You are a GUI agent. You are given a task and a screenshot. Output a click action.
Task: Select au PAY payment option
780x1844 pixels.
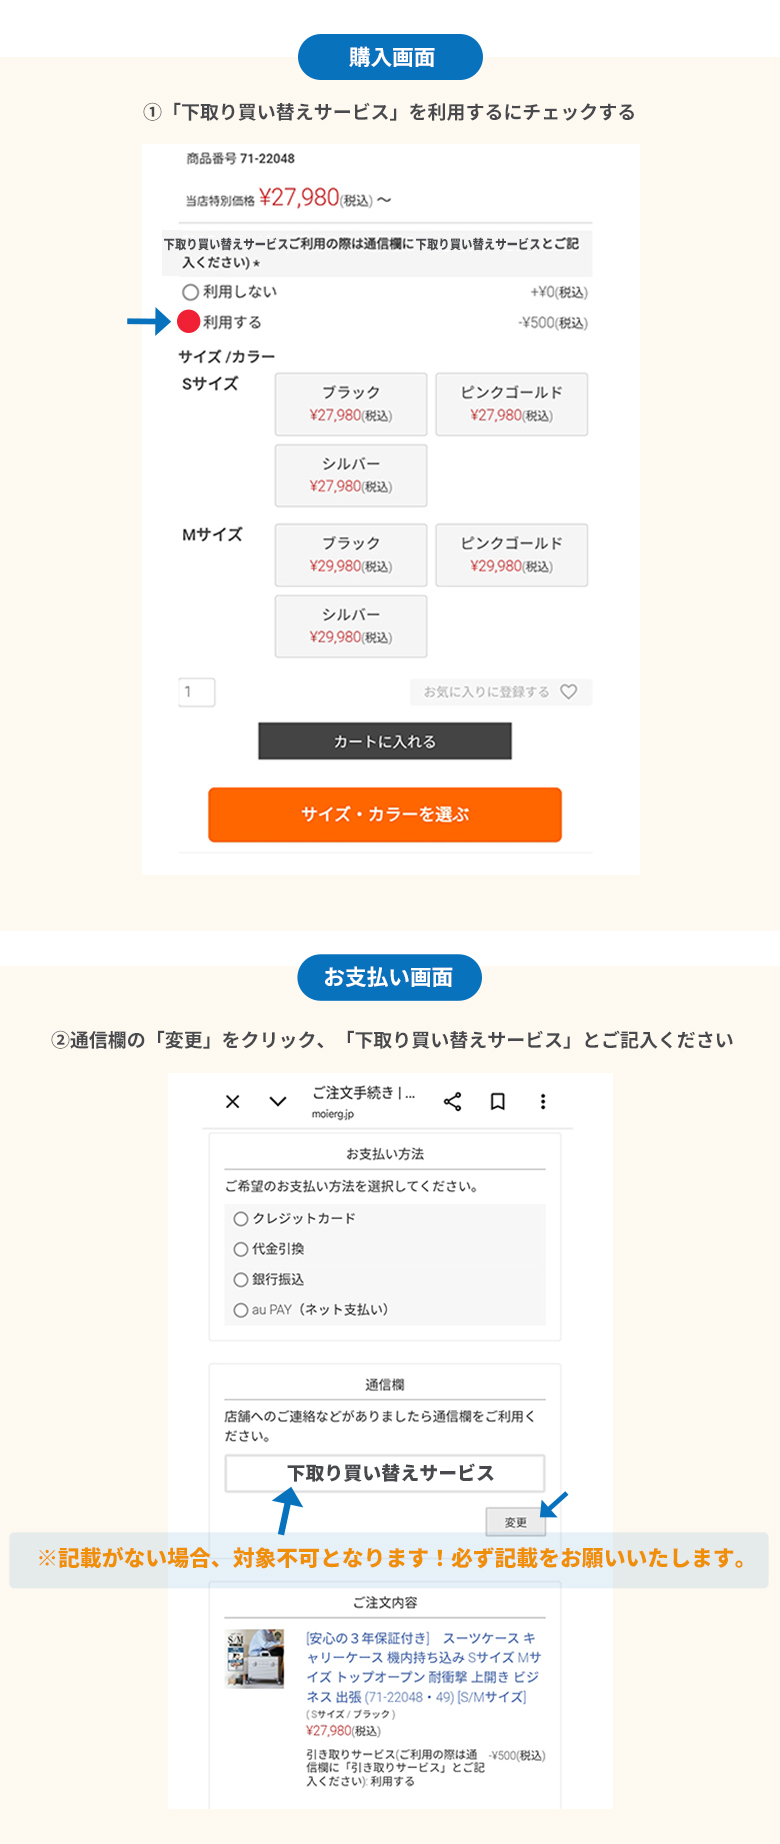point(241,1310)
